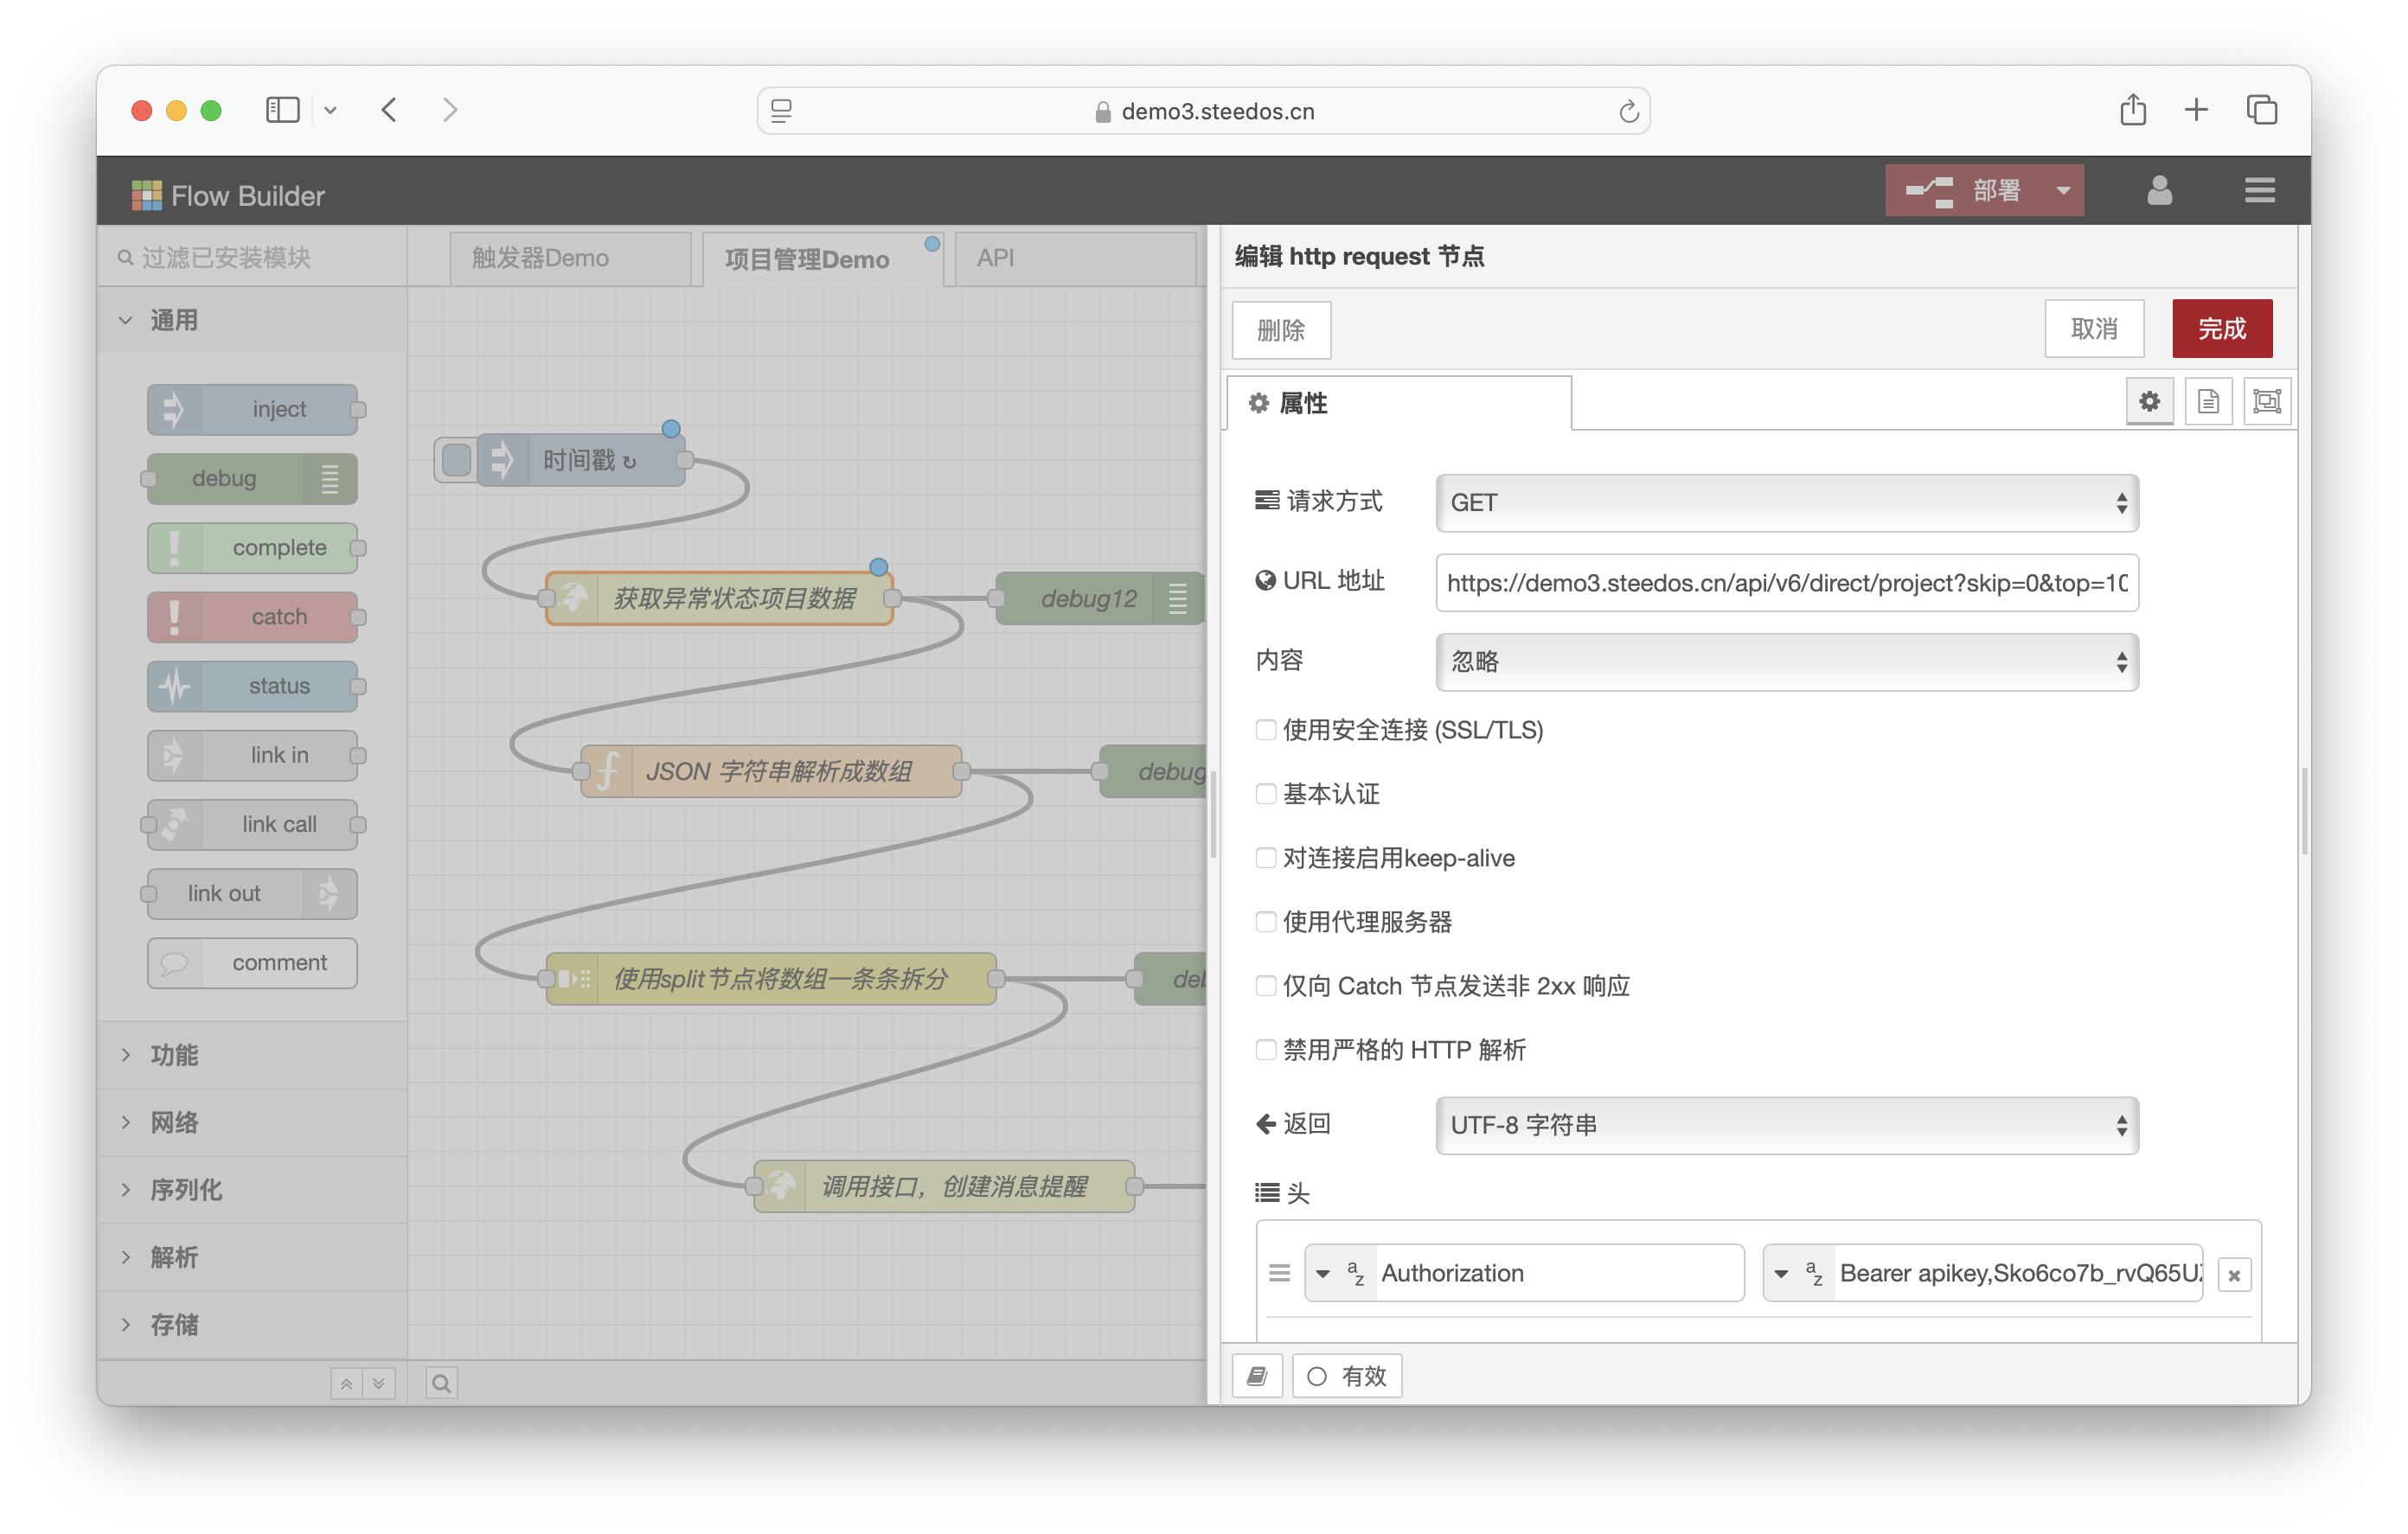Expand the 解析 palette category
This screenshot has width=2408, height=1534.
(x=252, y=1257)
